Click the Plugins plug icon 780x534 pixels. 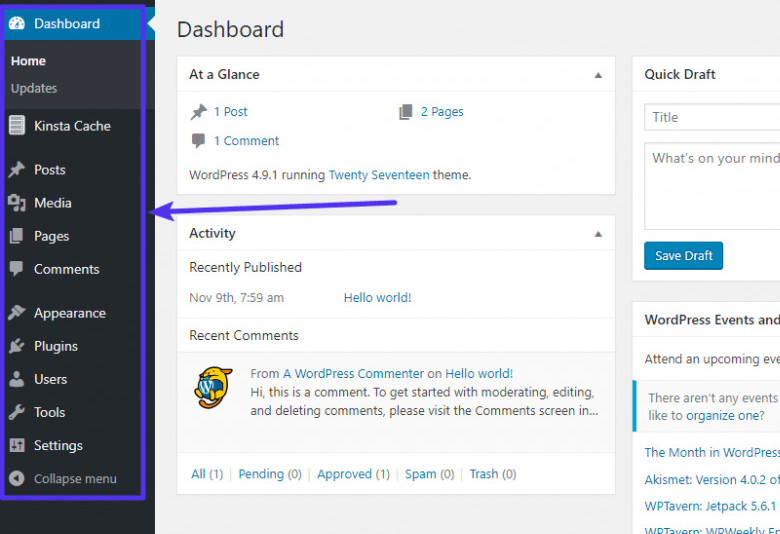(16, 346)
